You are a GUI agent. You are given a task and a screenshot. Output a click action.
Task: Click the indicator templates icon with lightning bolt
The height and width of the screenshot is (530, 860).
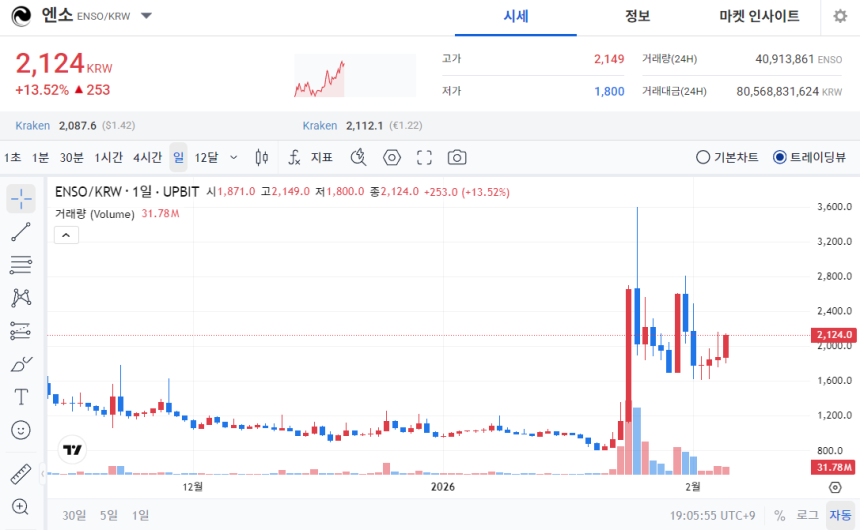tap(358, 158)
